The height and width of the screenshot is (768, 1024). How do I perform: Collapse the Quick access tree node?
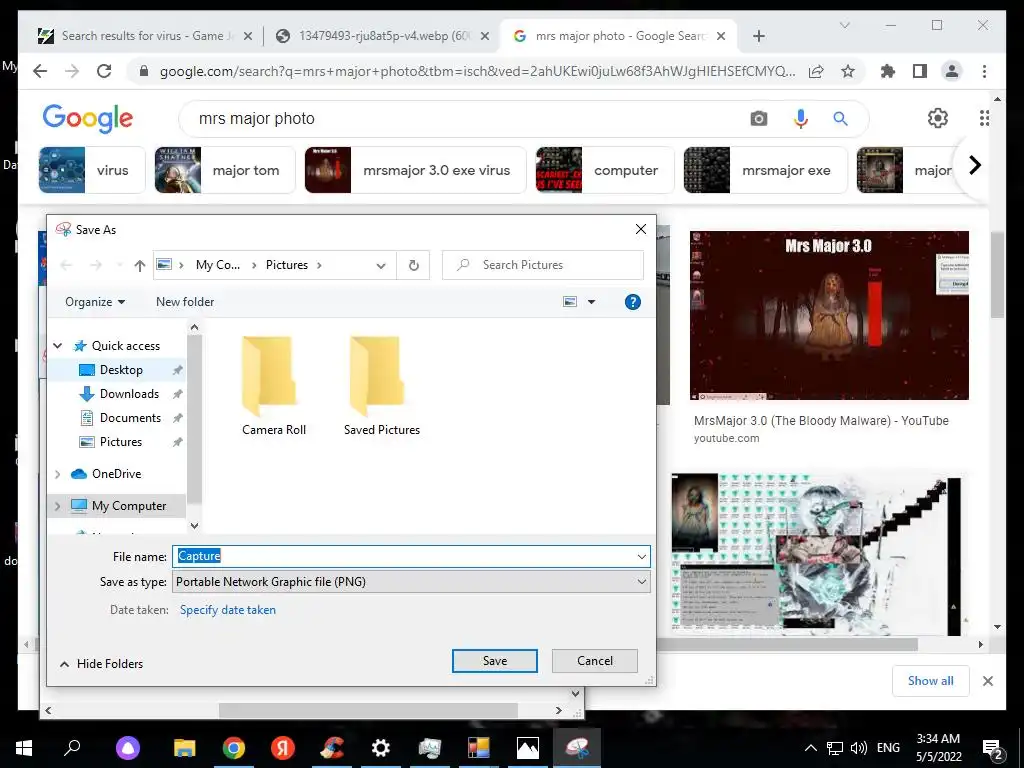[x=58, y=345]
